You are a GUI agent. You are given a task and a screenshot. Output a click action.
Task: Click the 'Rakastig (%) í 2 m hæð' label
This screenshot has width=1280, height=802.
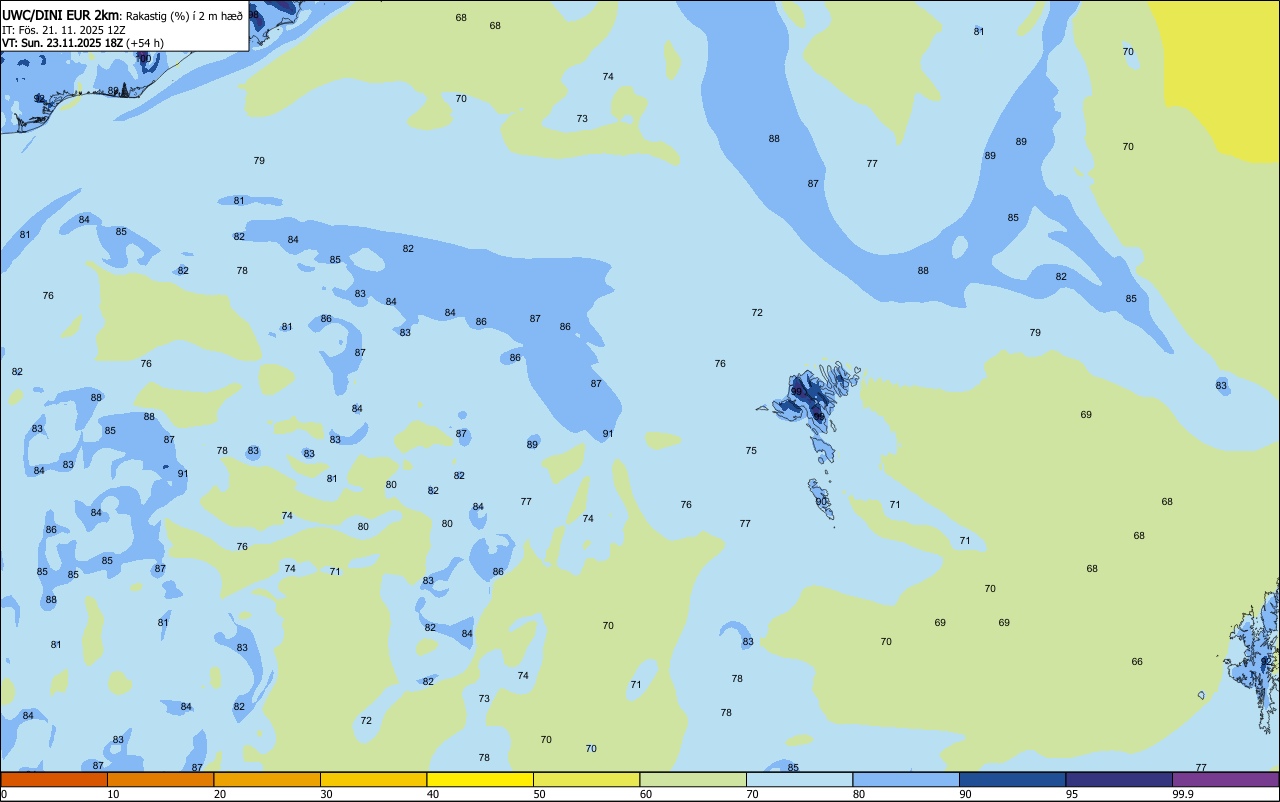click(x=184, y=15)
